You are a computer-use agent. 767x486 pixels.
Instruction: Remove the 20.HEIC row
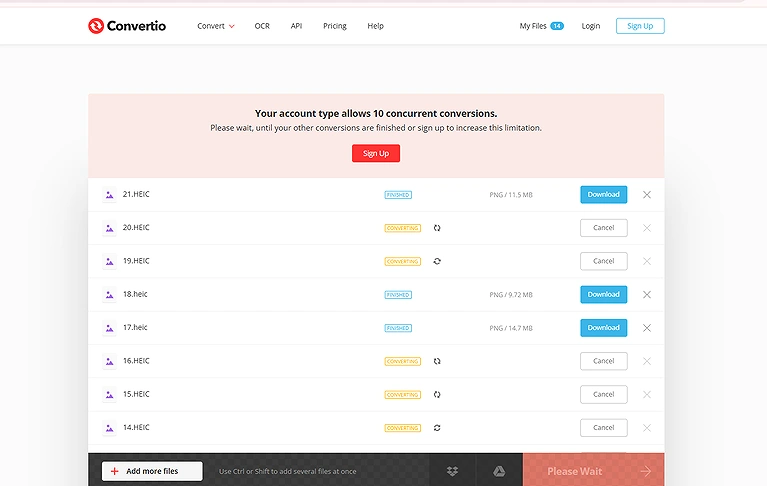(647, 228)
